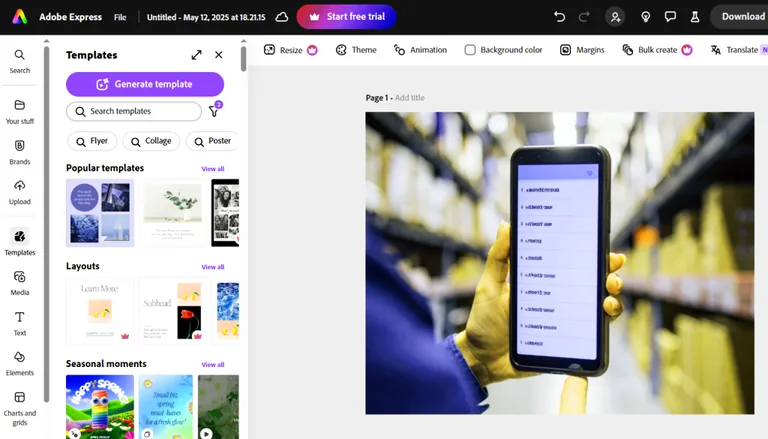Viewport: 768px width, 439px height.
Task: Open the comments icon
Action: pos(670,17)
